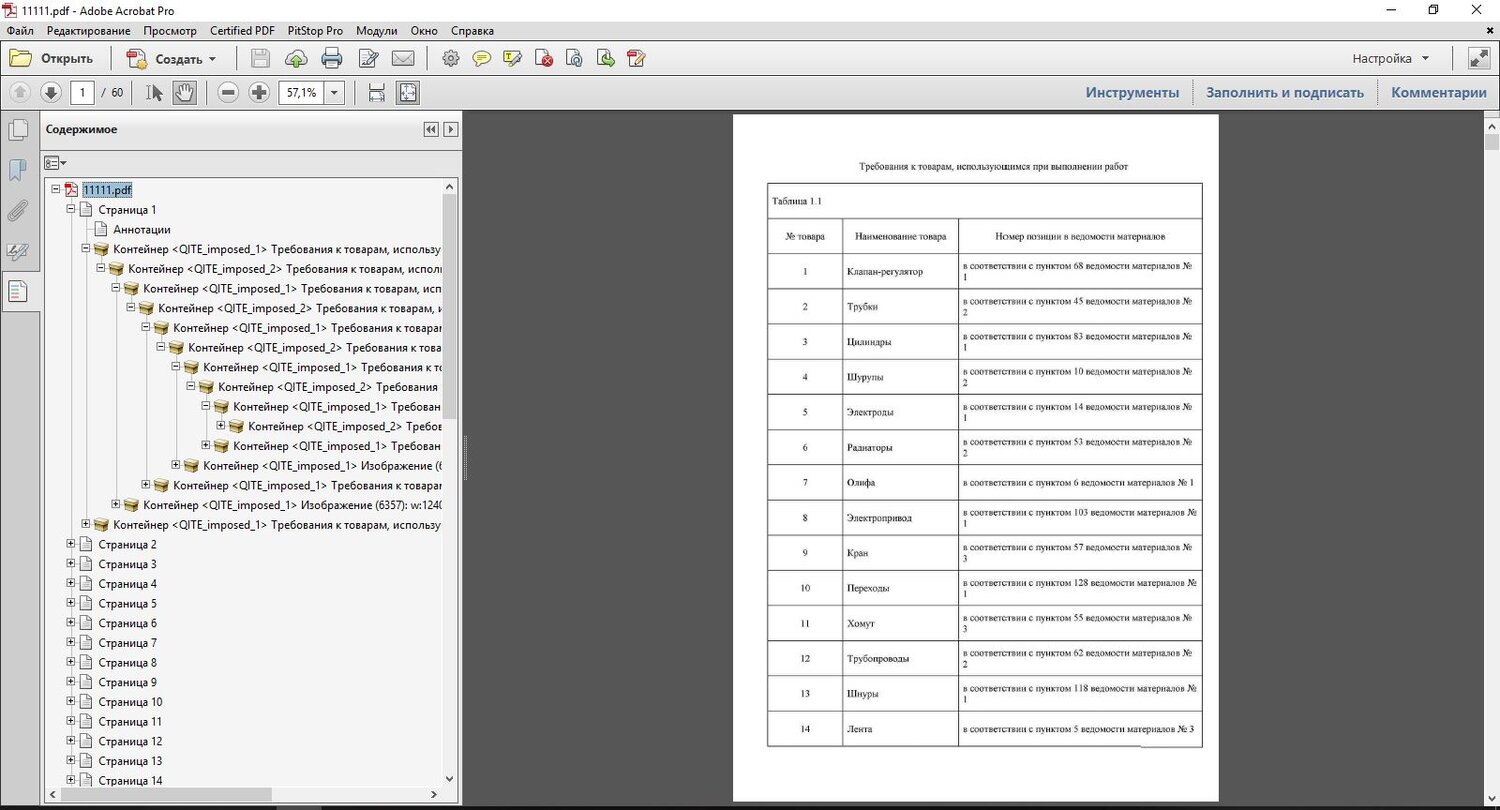This screenshot has height=810, width=1500.
Task: Select the Аннотации tree item
Action: point(142,230)
